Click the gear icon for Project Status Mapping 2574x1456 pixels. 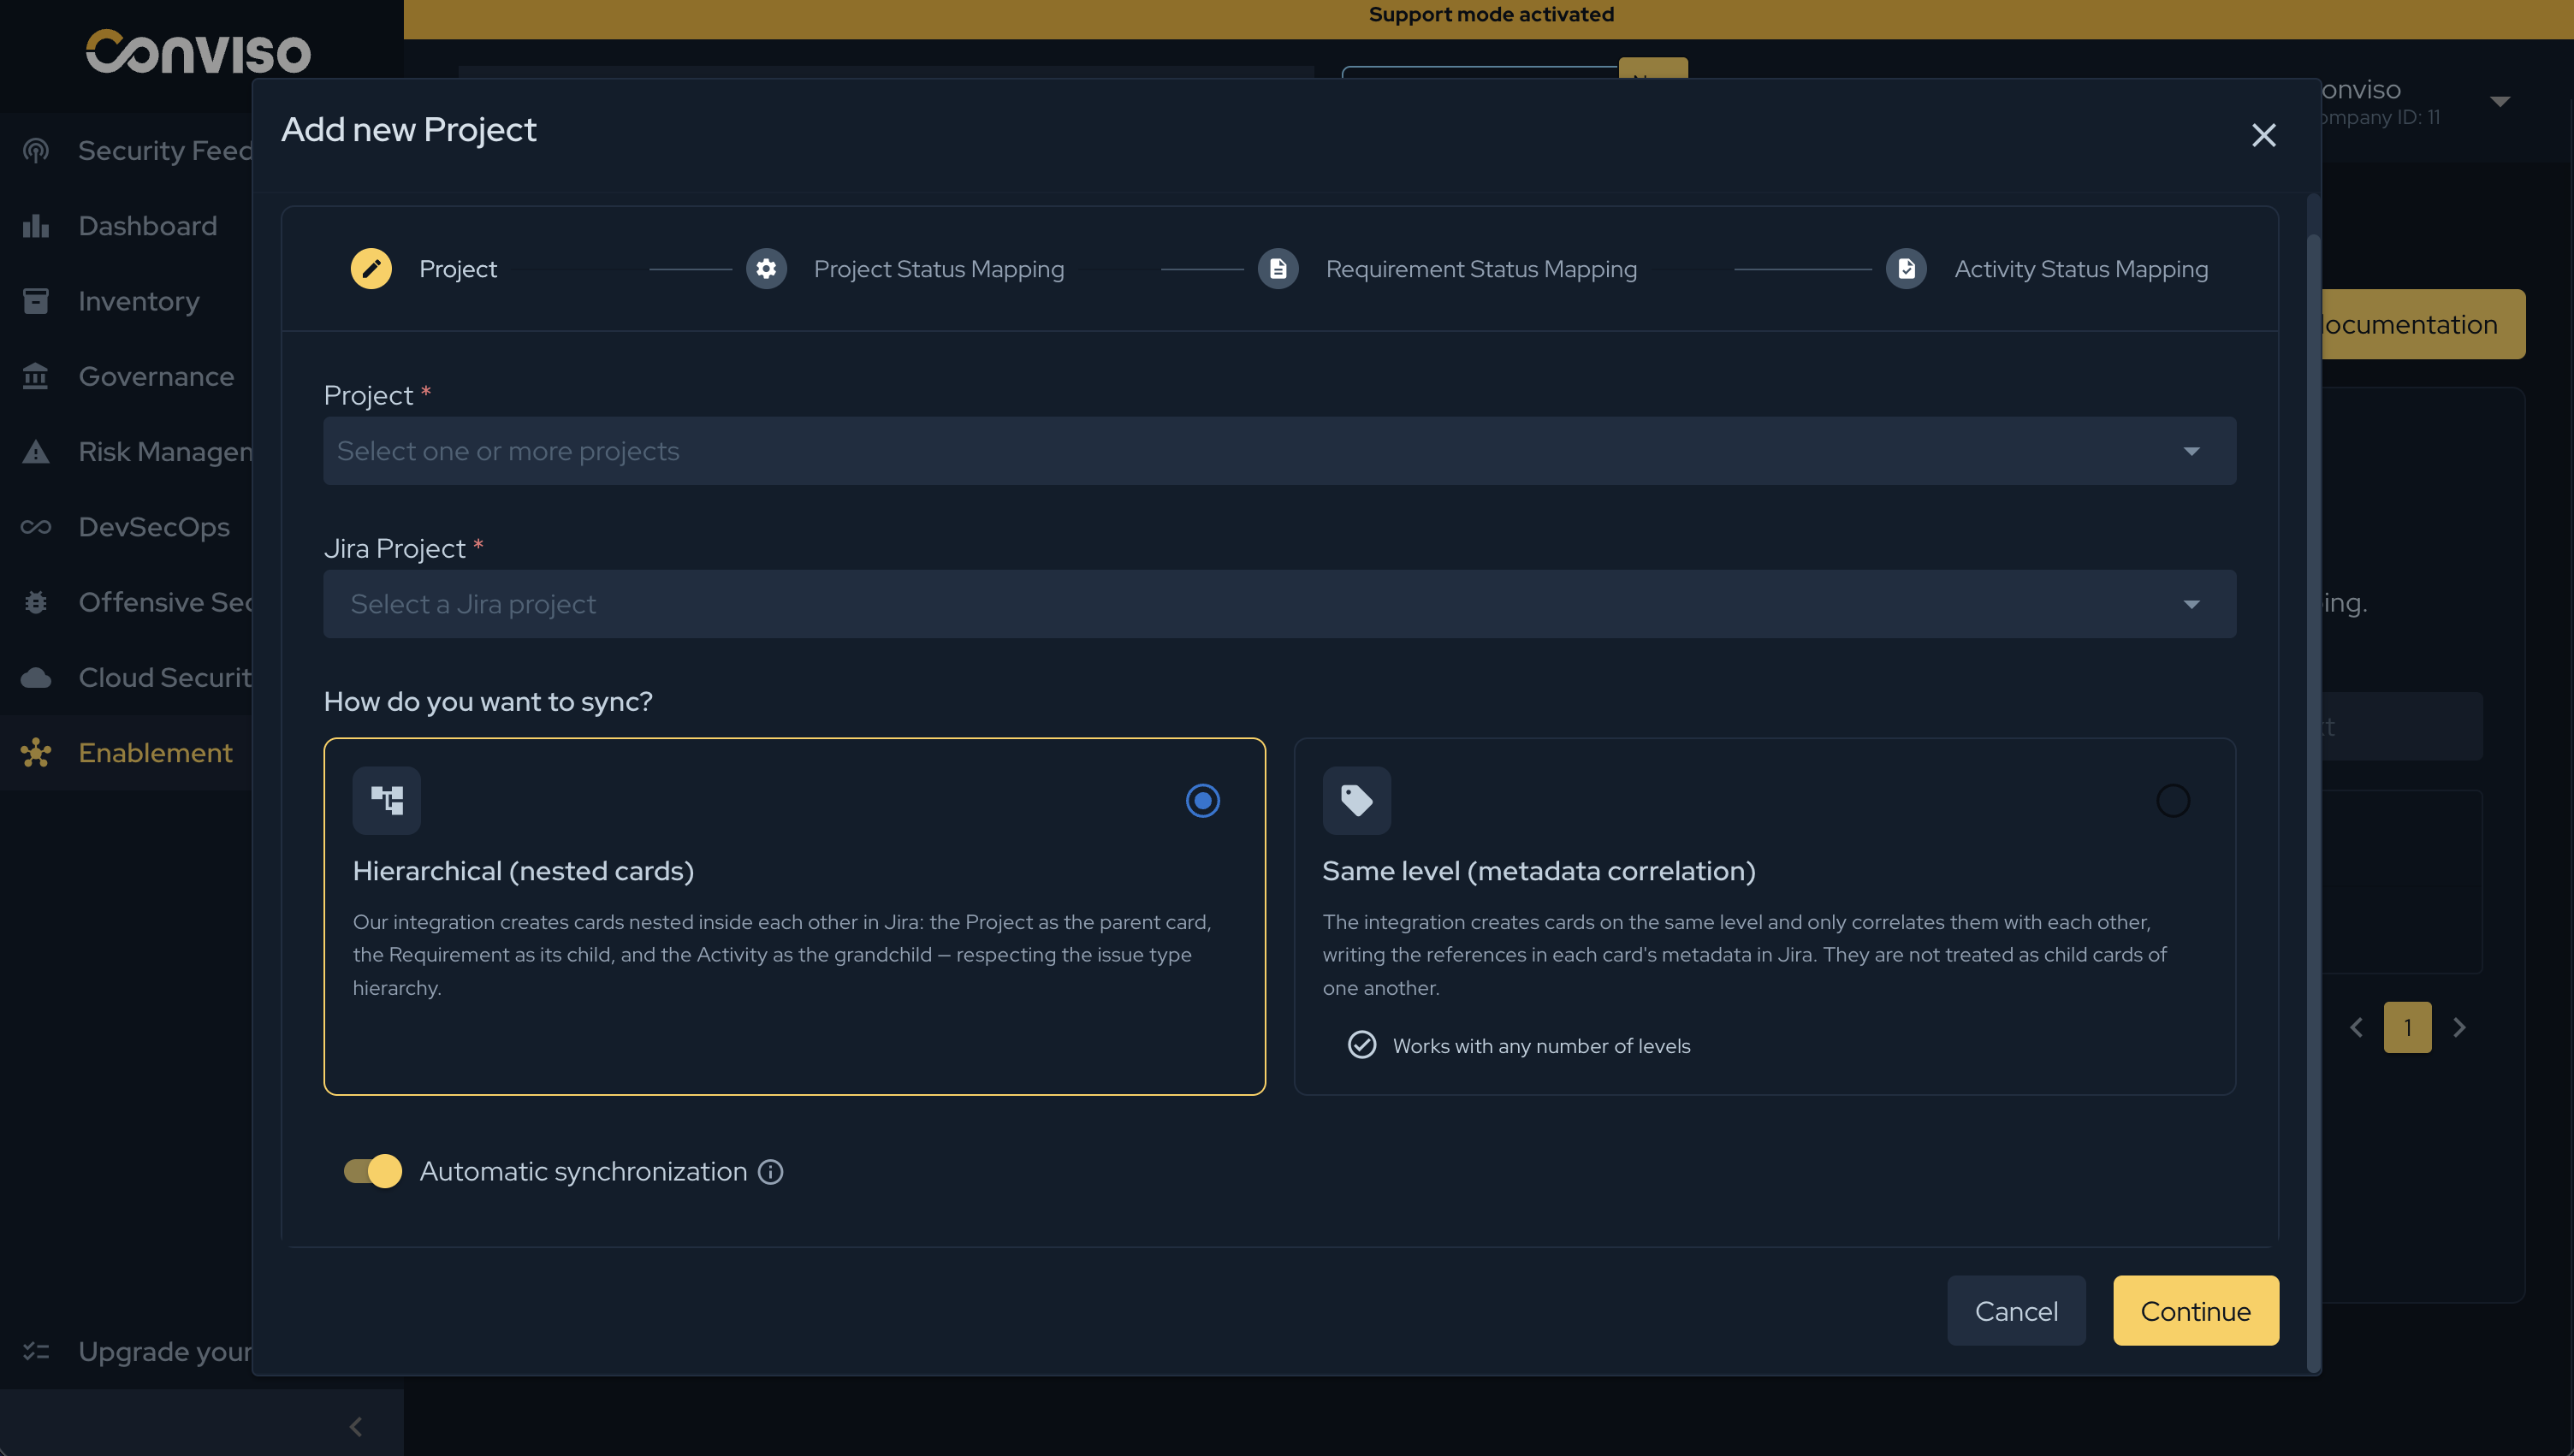click(766, 269)
